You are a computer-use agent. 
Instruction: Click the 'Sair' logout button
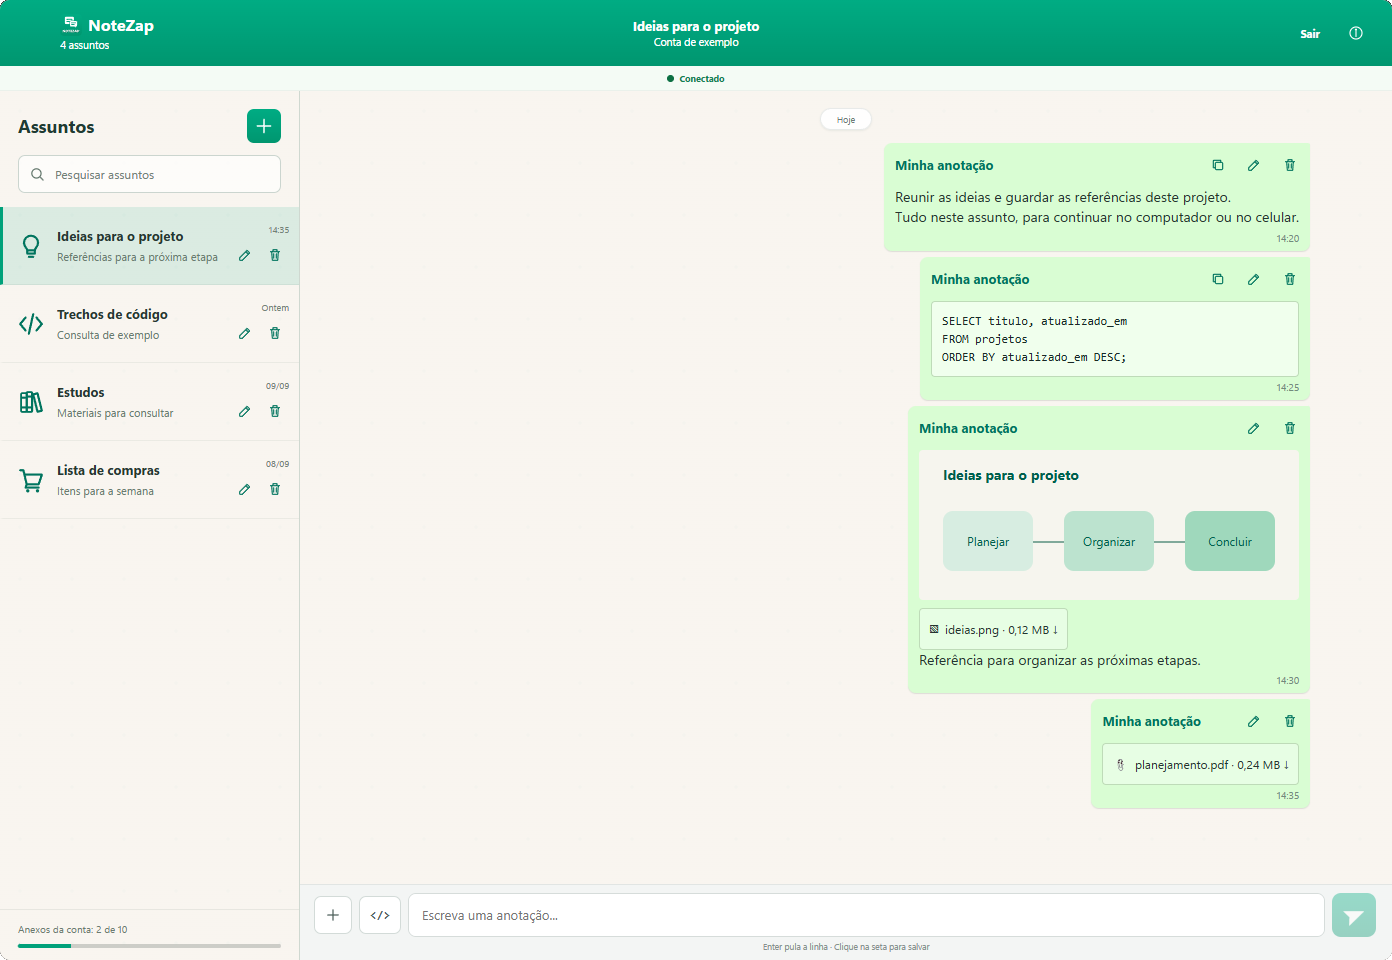click(1310, 34)
